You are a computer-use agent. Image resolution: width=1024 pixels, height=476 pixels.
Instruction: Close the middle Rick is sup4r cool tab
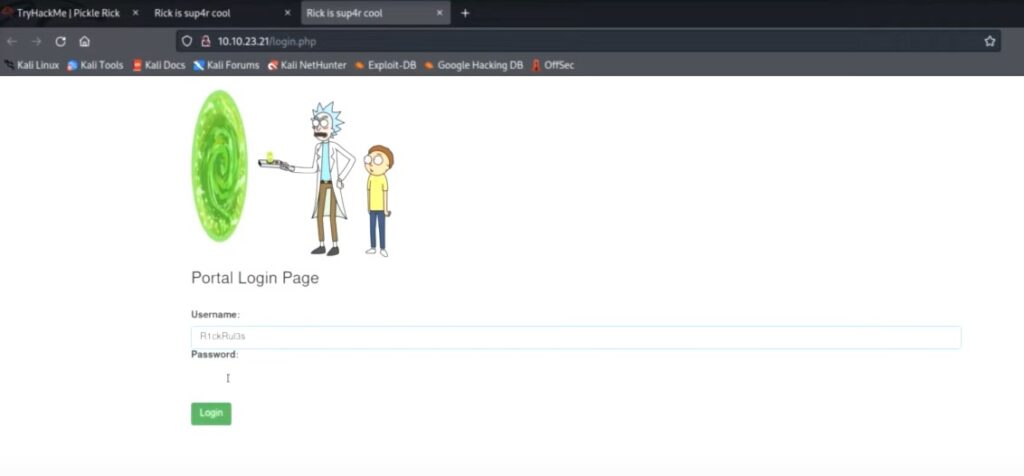[287, 13]
